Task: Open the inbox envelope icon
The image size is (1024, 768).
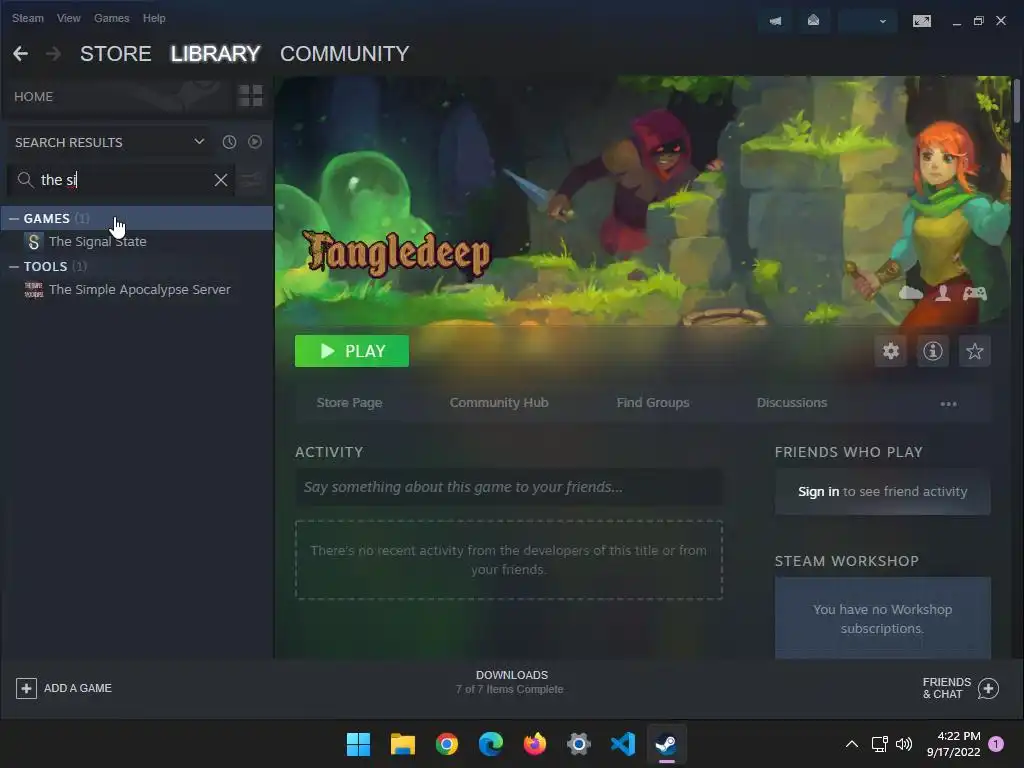Action: (x=813, y=21)
